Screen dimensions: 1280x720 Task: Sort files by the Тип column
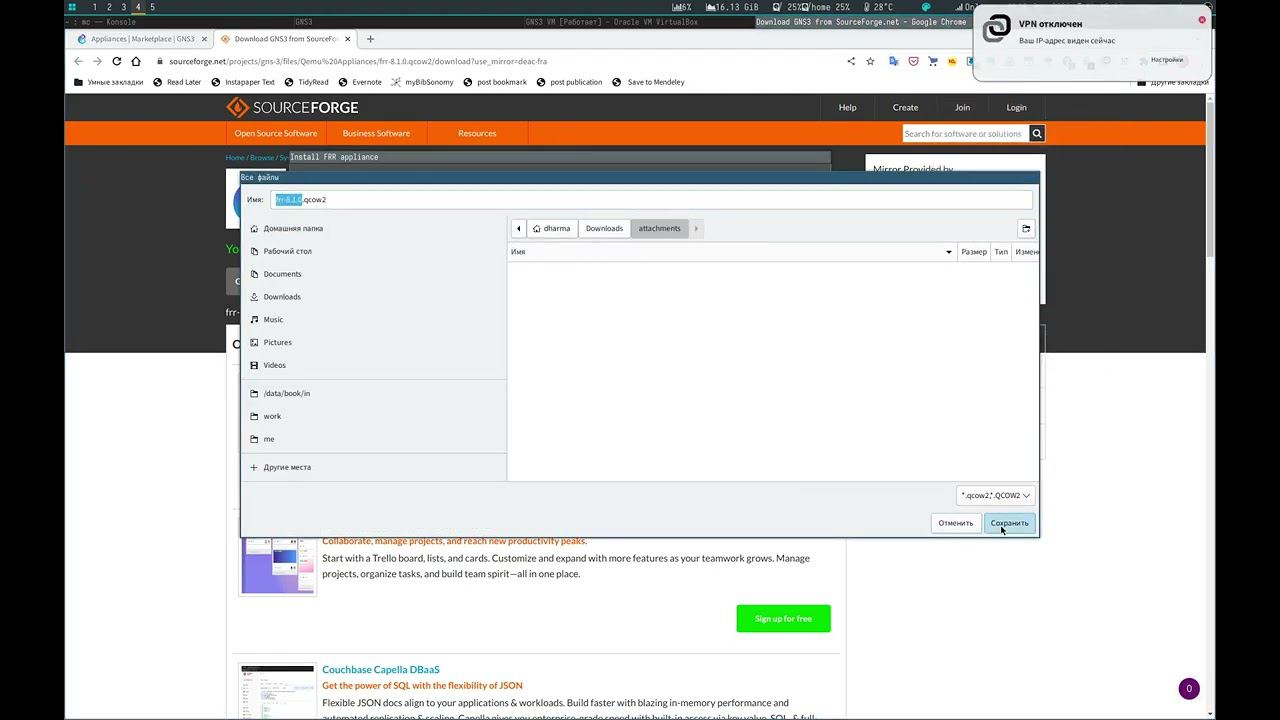[1001, 252]
